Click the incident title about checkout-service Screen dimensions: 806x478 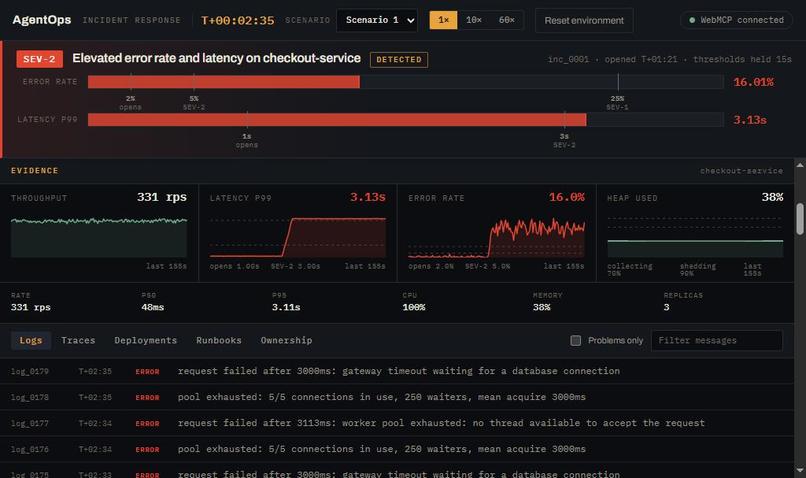(x=216, y=59)
